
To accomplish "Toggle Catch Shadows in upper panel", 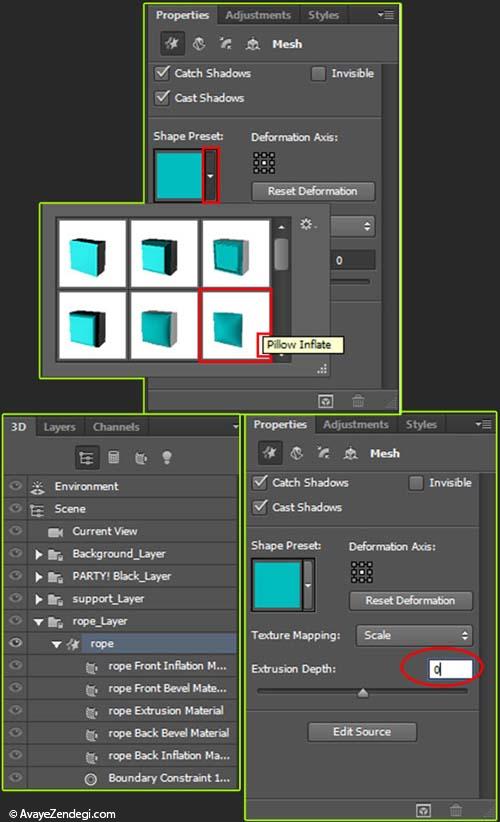I will coord(162,72).
